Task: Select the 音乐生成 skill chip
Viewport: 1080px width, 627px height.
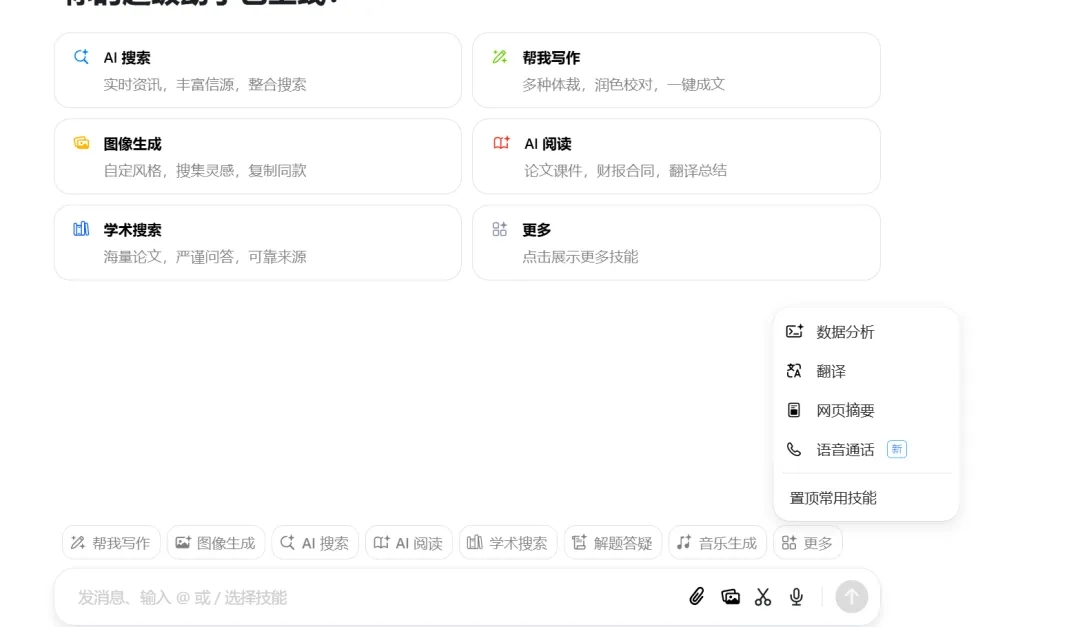Action: (x=717, y=543)
